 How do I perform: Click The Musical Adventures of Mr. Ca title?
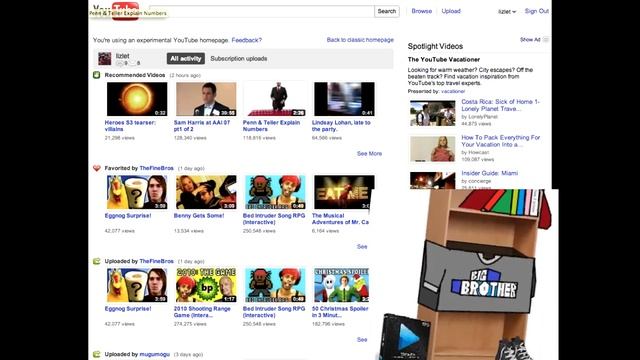pyautogui.click(x=340, y=219)
